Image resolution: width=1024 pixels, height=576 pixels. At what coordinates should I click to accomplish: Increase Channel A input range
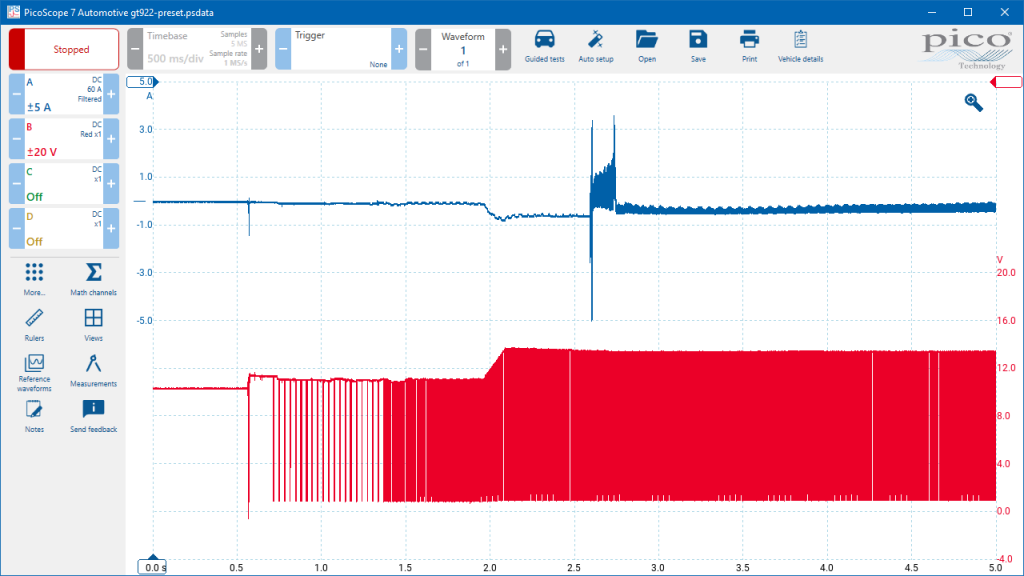point(111,94)
